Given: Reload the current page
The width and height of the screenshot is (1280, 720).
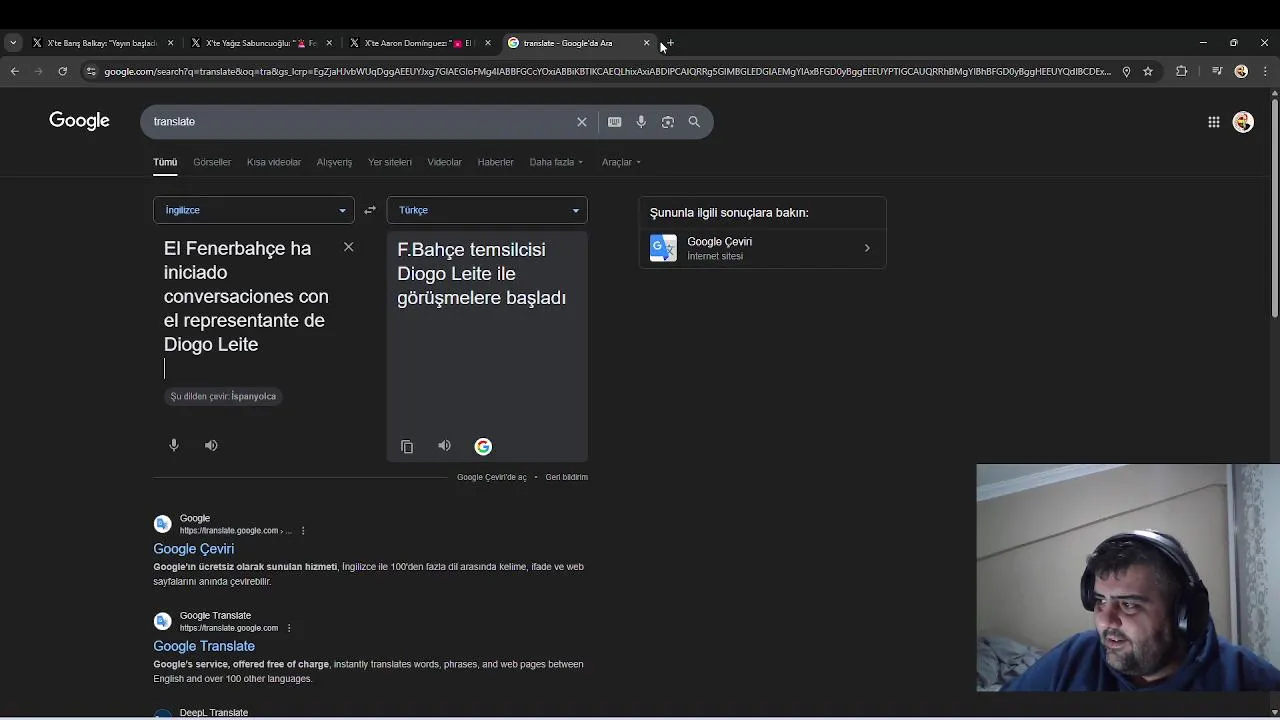Looking at the screenshot, I should [x=62, y=71].
